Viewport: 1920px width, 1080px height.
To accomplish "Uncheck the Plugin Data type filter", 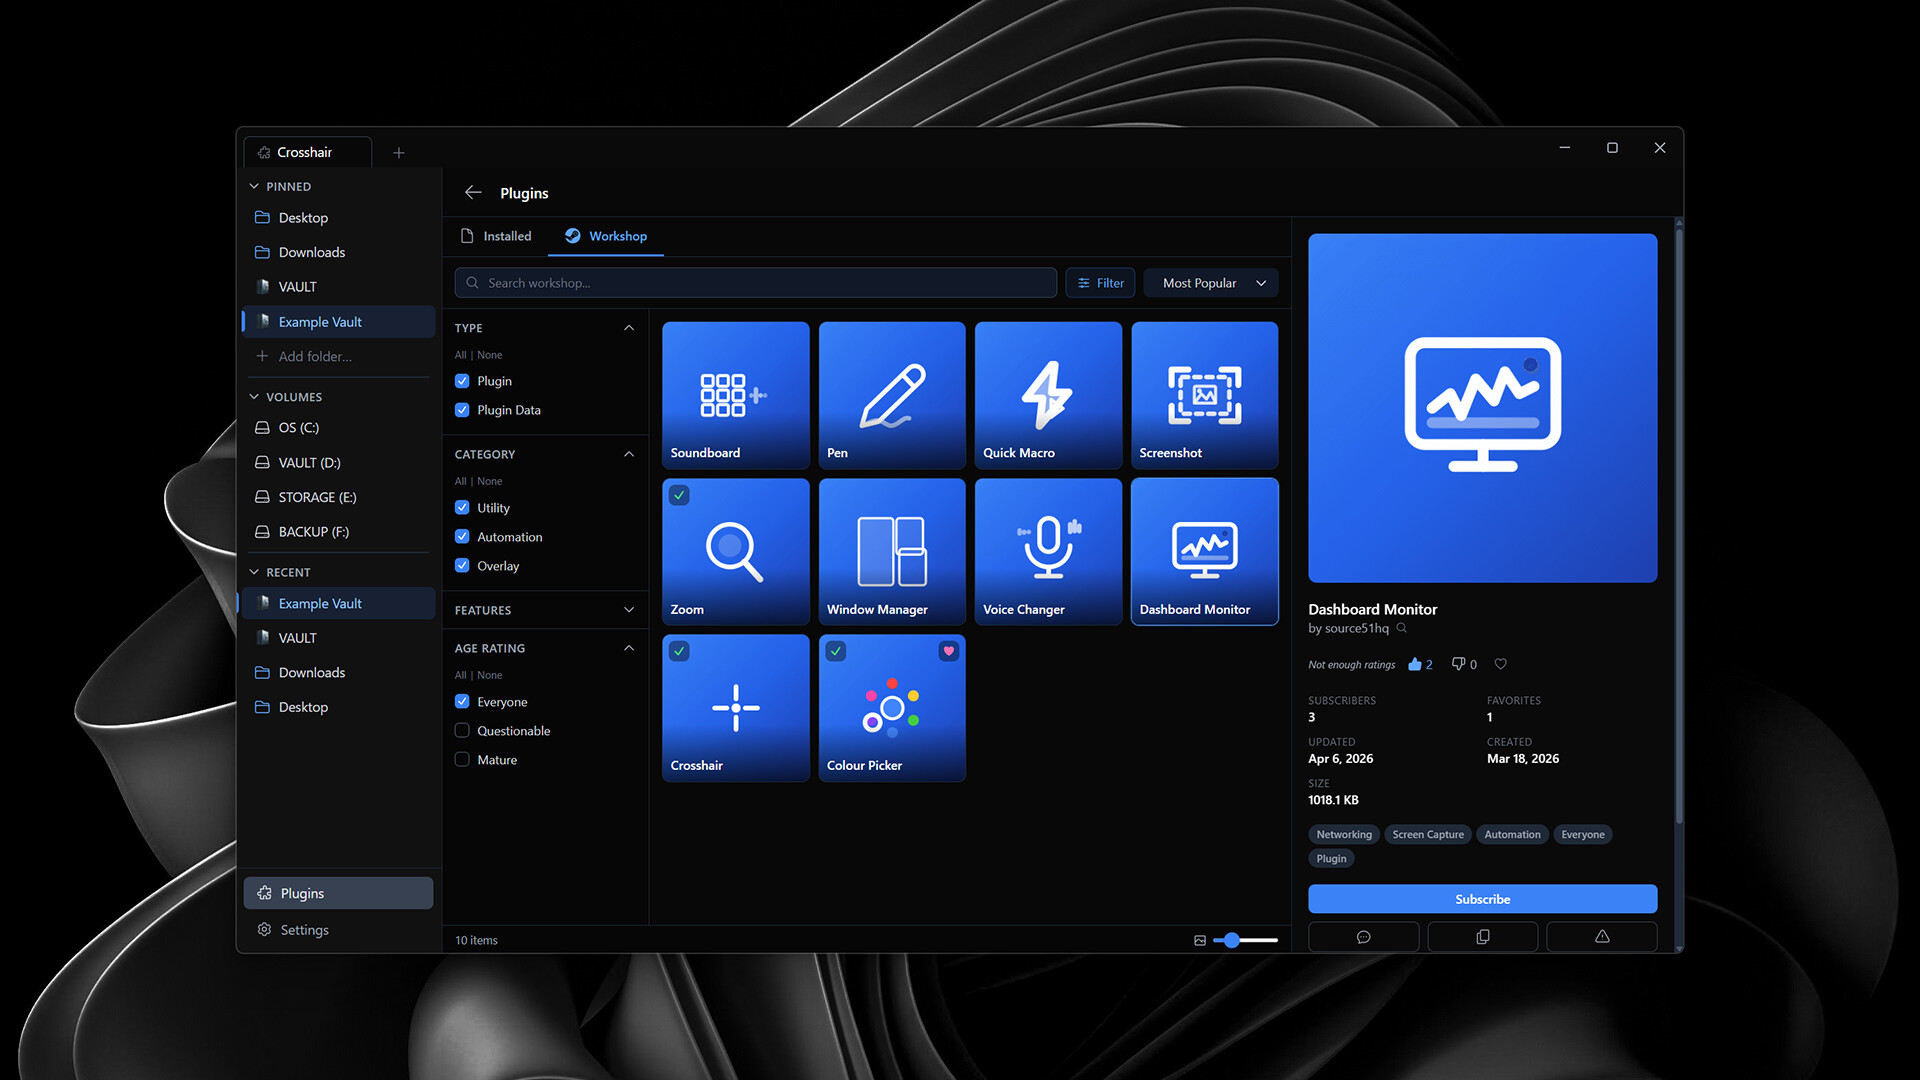I will [x=462, y=410].
